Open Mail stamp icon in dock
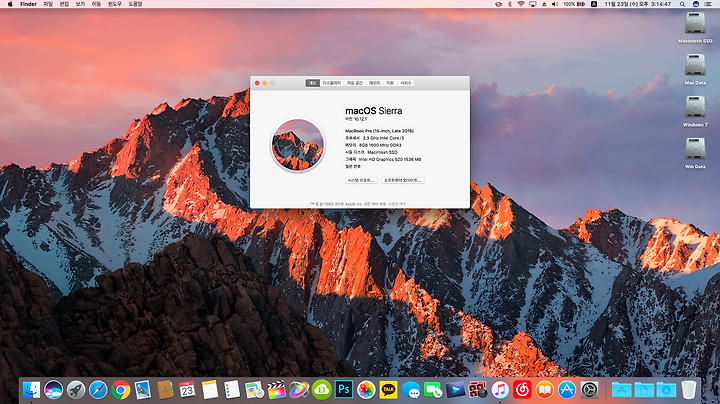 click(143, 390)
